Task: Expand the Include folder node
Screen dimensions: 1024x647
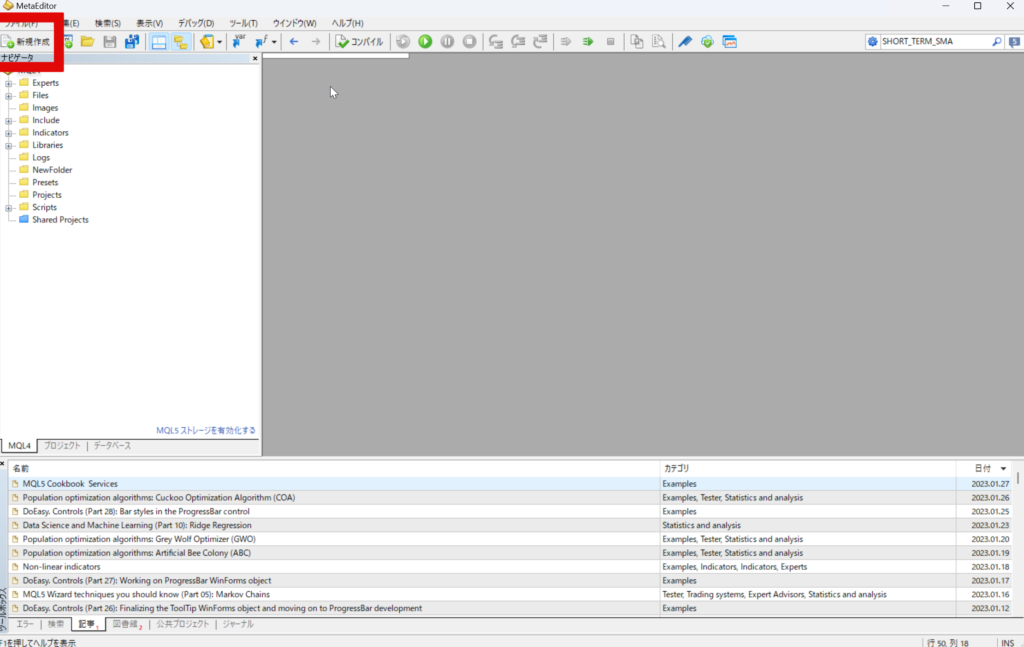Action: pyautogui.click(x=8, y=121)
